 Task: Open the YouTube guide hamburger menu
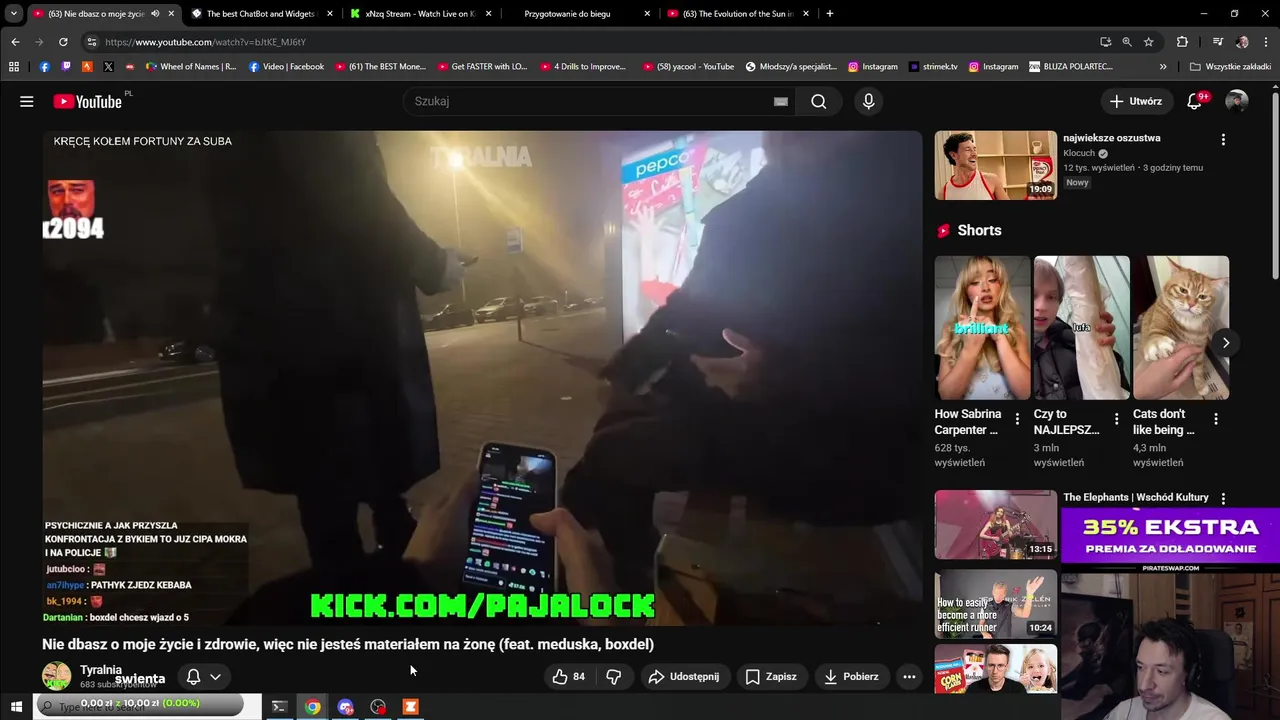(27, 101)
